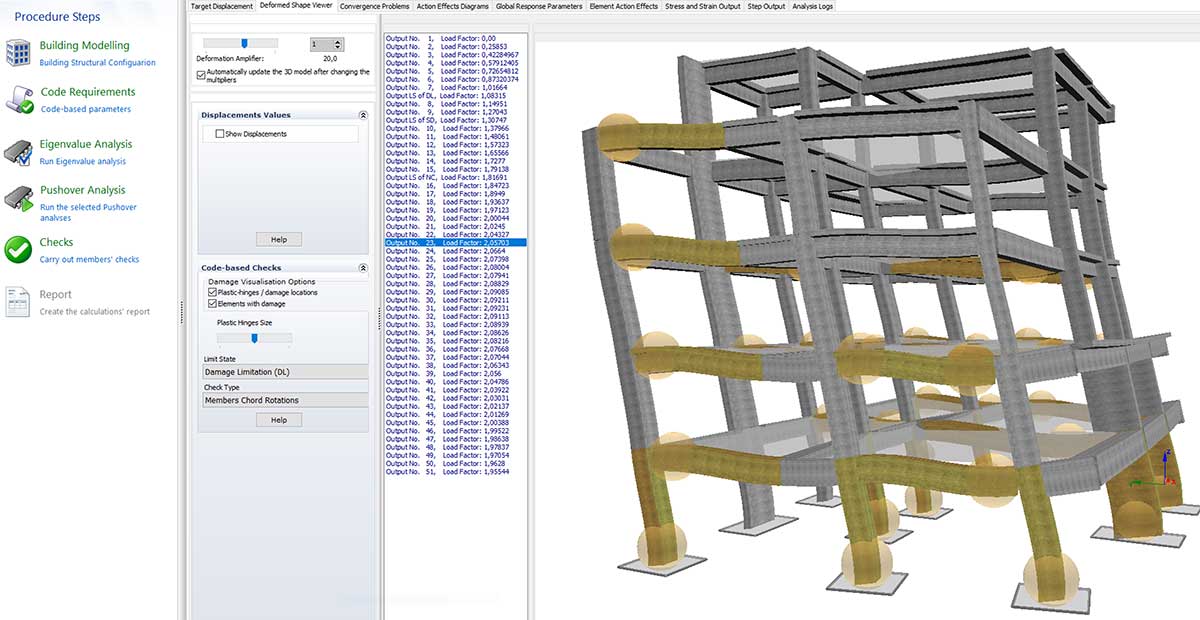Select Output LS of DL row
Screen dimensions: 1200x620
click(x=455, y=95)
